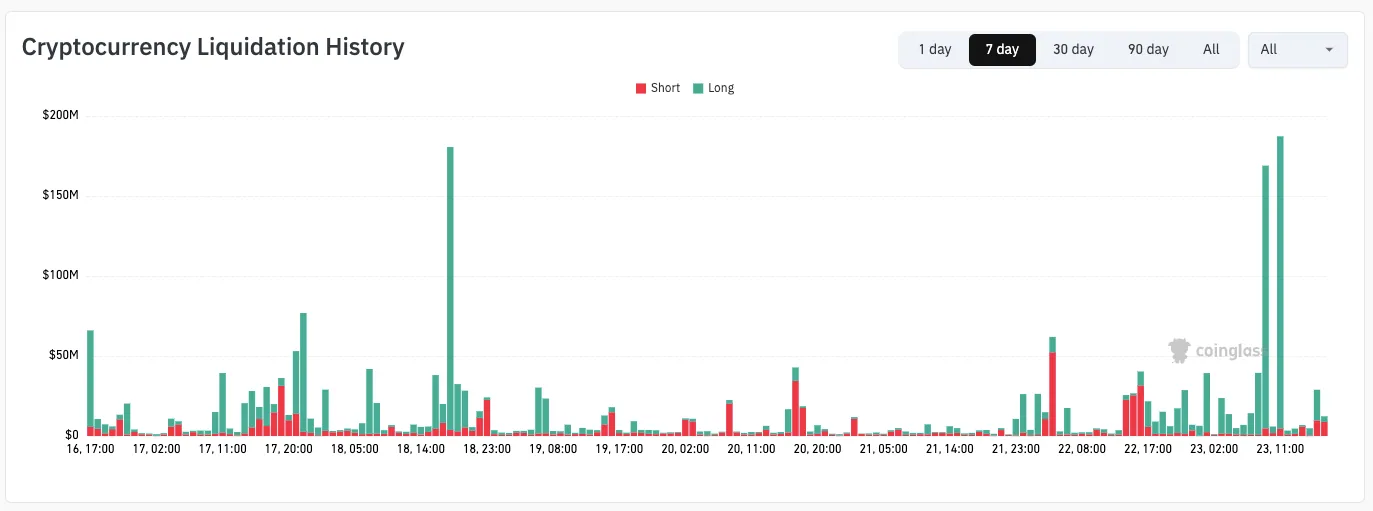Click the $50M y-axis label

(63, 355)
